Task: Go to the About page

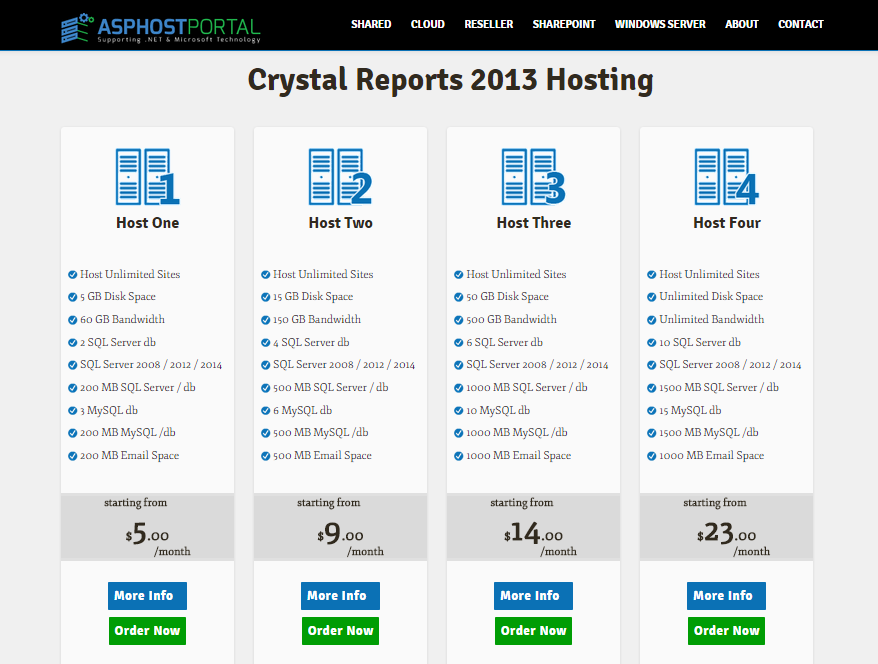Action: pos(742,24)
